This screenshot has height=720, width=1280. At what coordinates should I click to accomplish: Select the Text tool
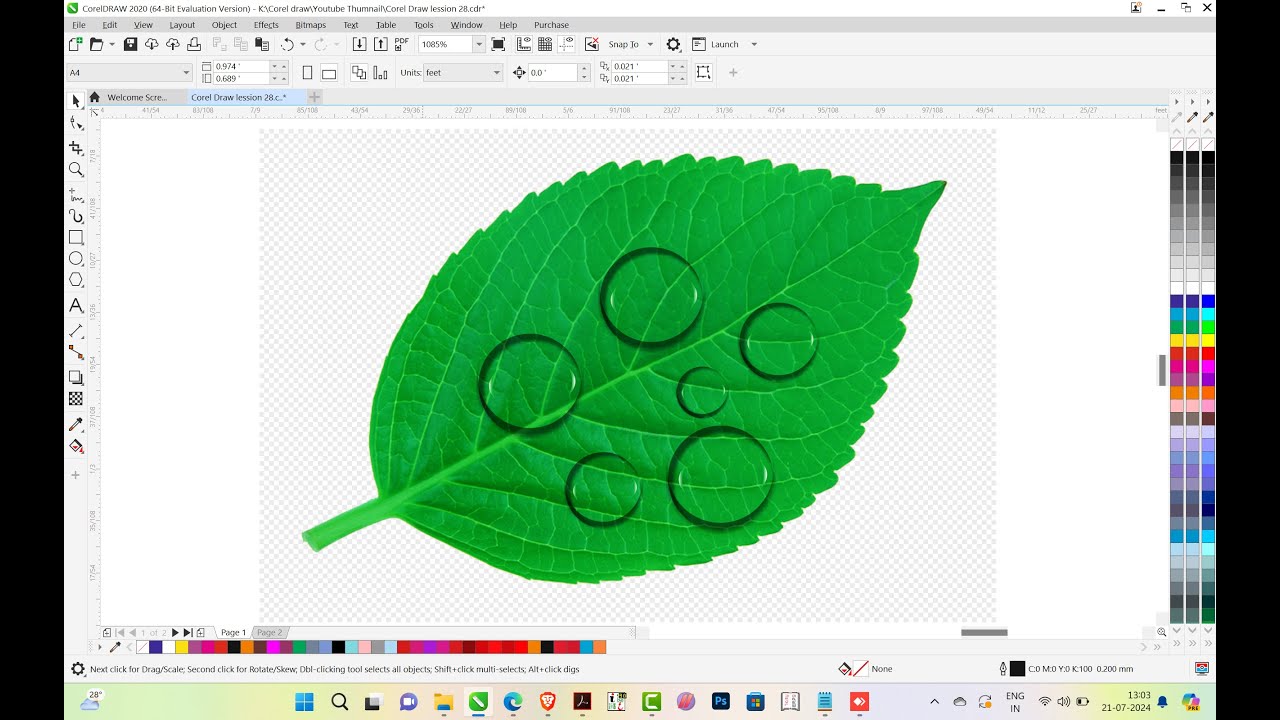[x=76, y=306]
